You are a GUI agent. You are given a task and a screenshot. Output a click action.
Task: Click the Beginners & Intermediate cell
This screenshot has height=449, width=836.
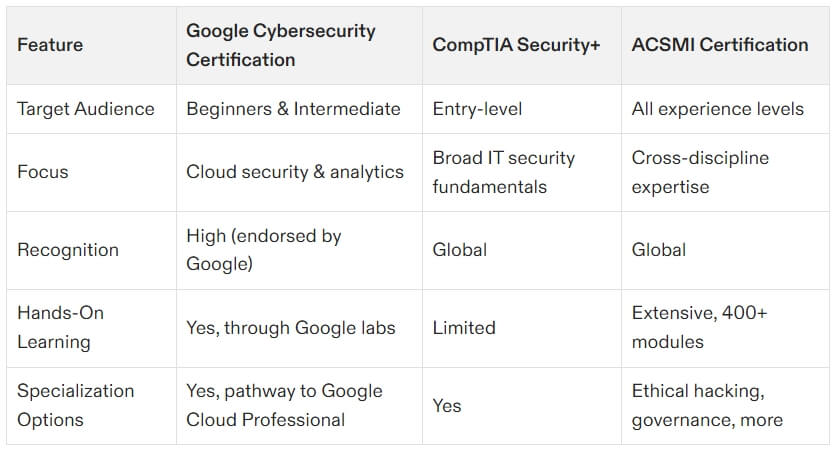pos(293,109)
